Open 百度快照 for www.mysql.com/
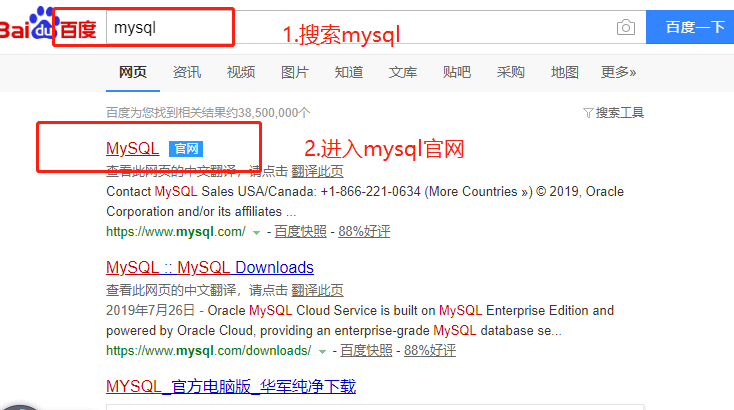Image resolution: width=734 pixels, height=410 pixels. coord(300,232)
